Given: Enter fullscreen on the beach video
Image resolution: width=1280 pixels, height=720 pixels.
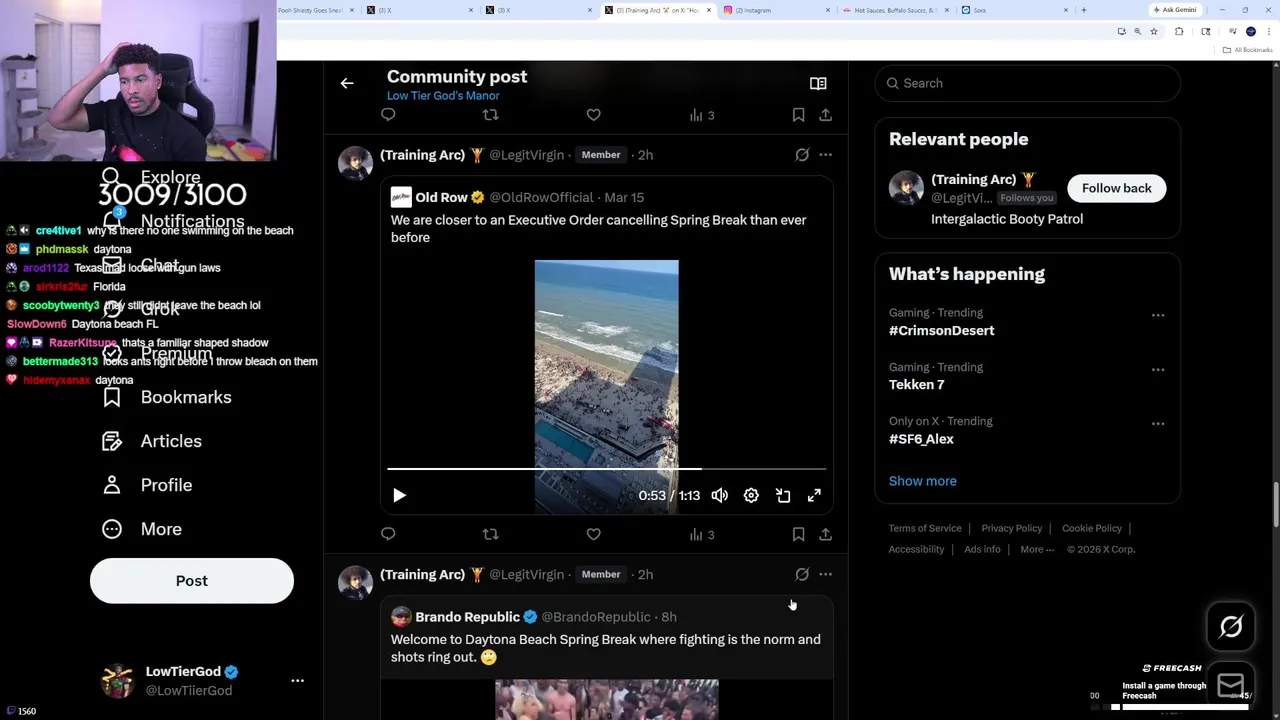Looking at the screenshot, I should (x=814, y=495).
